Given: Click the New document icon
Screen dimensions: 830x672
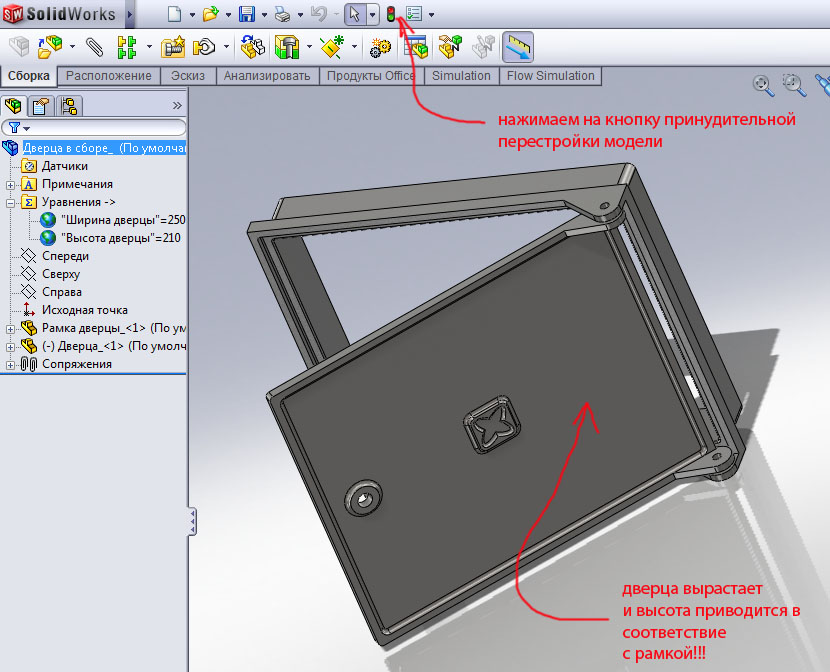Looking at the screenshot, I should tap(174, 14).
